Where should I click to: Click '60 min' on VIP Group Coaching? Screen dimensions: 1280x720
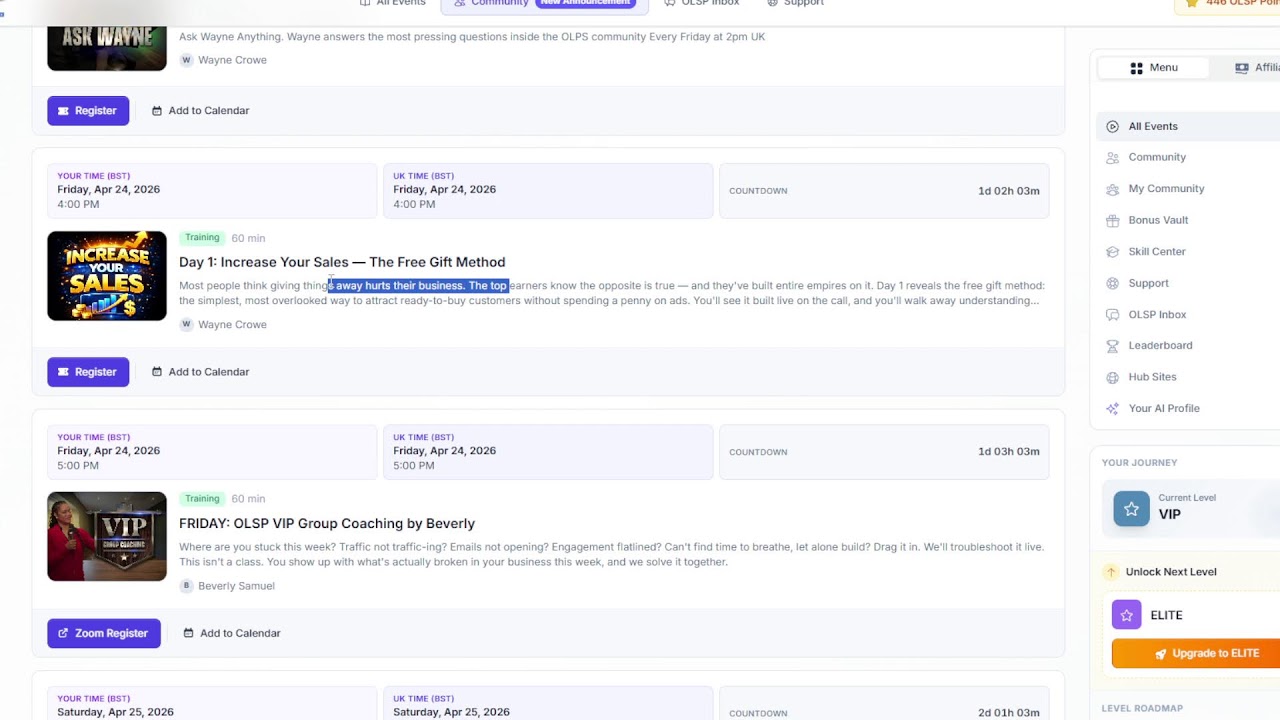tap(248, 499)
